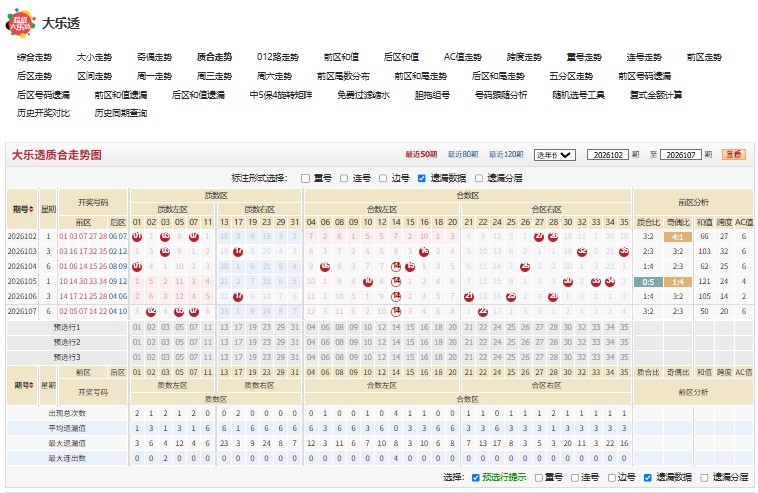Select number 01 in 预选行1
This screenshot has height=493, width=758.
point(137,327)
